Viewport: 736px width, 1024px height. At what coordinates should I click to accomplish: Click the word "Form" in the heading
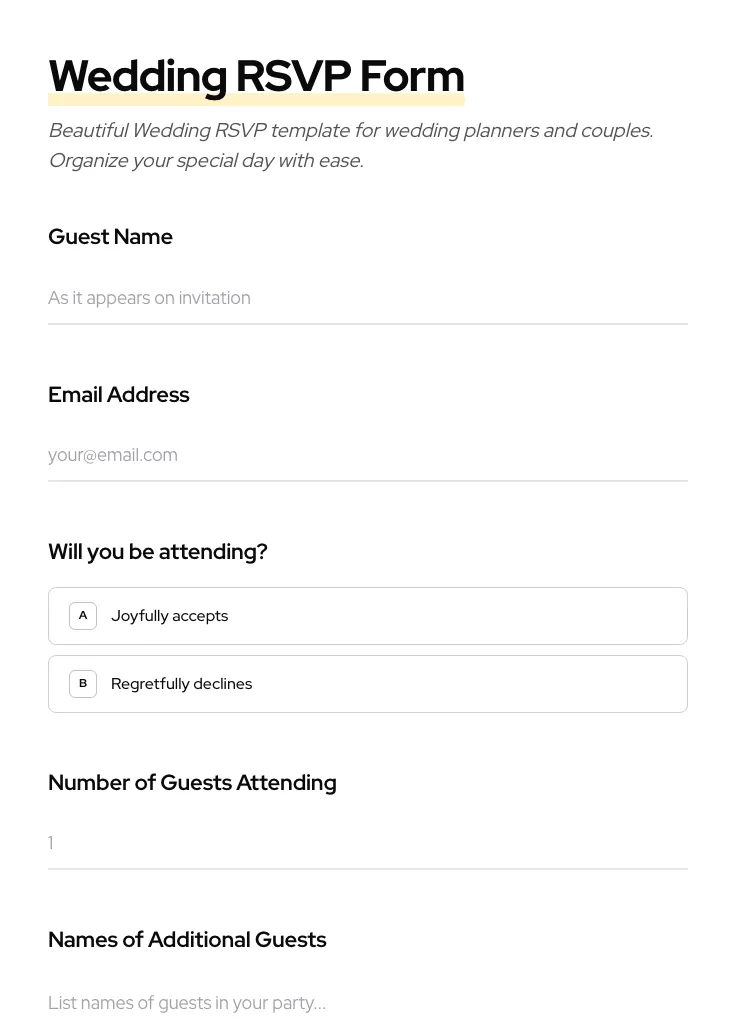click(x=412, y=77)
